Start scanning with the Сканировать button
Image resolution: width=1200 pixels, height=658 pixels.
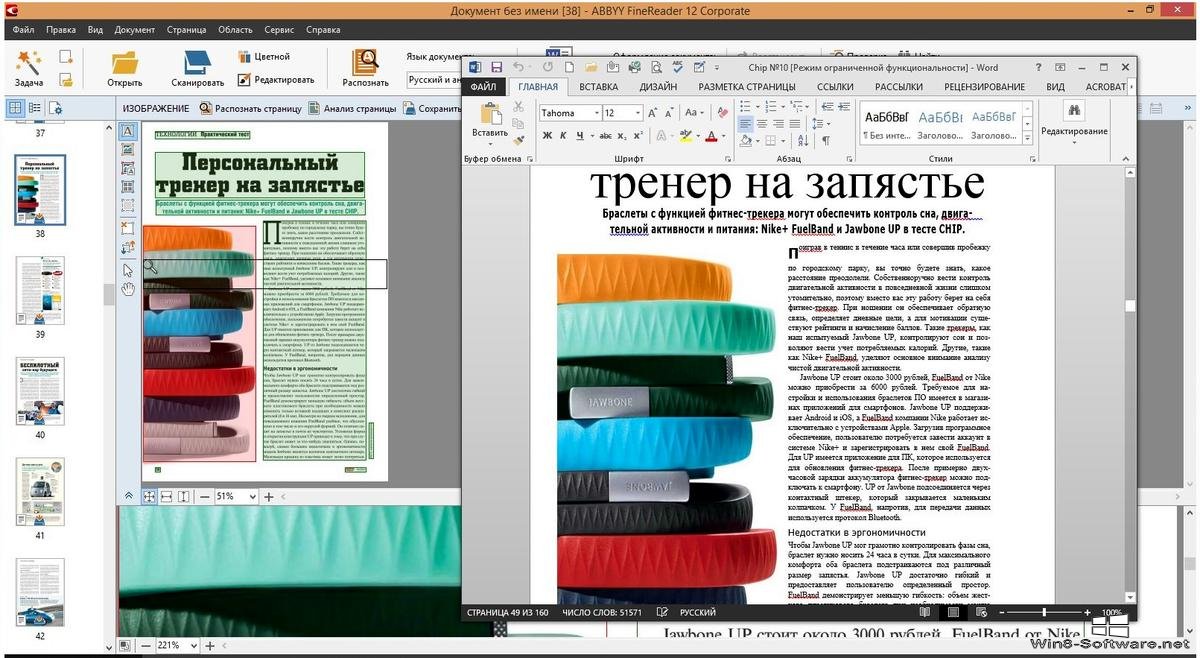tap(197, 68)
